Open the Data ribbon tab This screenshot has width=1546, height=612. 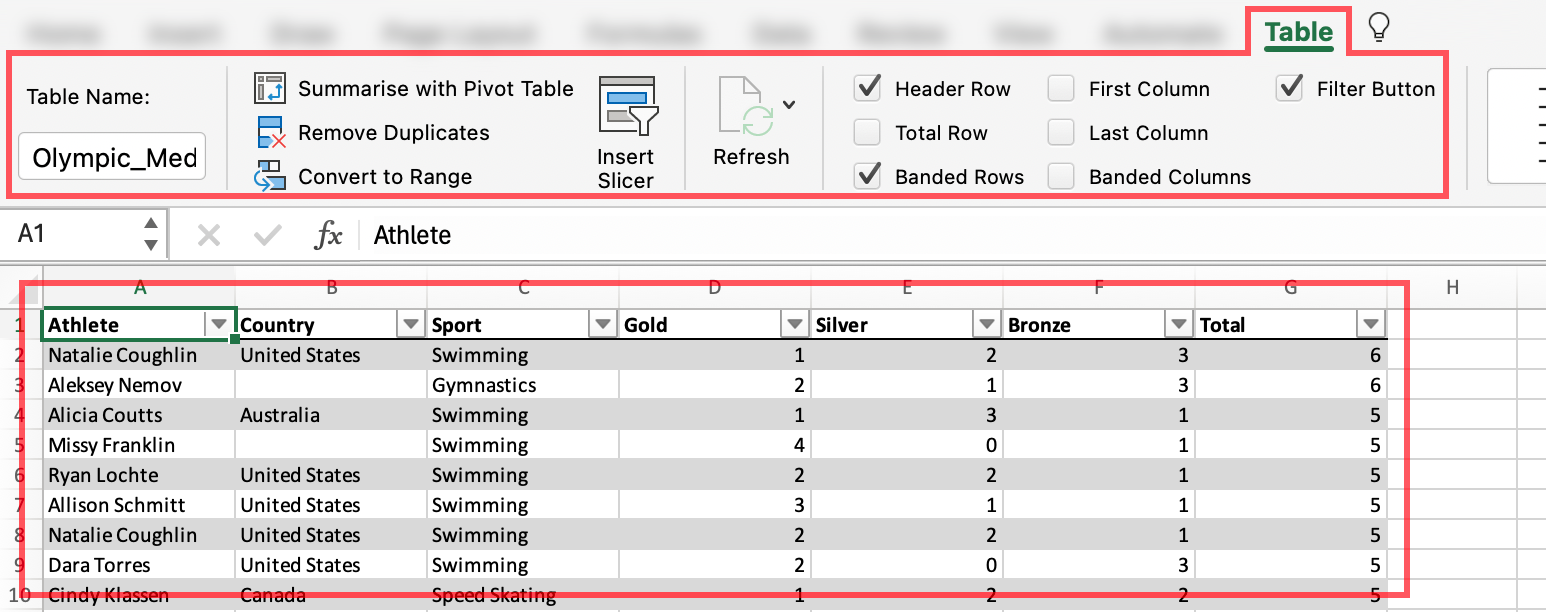(x=780, y=31)
